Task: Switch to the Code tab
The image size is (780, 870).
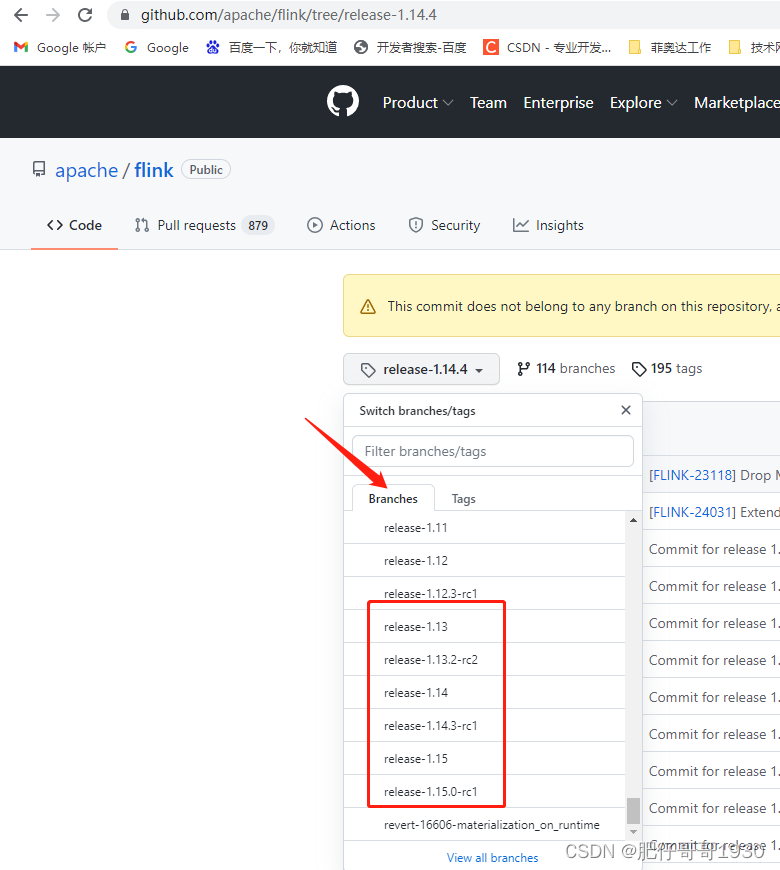Action: coord(74,225)
